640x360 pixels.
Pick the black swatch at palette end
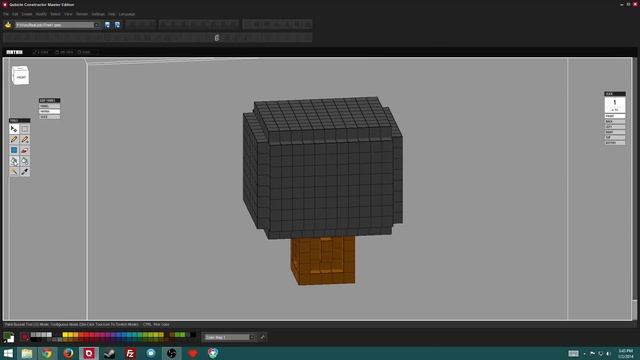point(193,335)
